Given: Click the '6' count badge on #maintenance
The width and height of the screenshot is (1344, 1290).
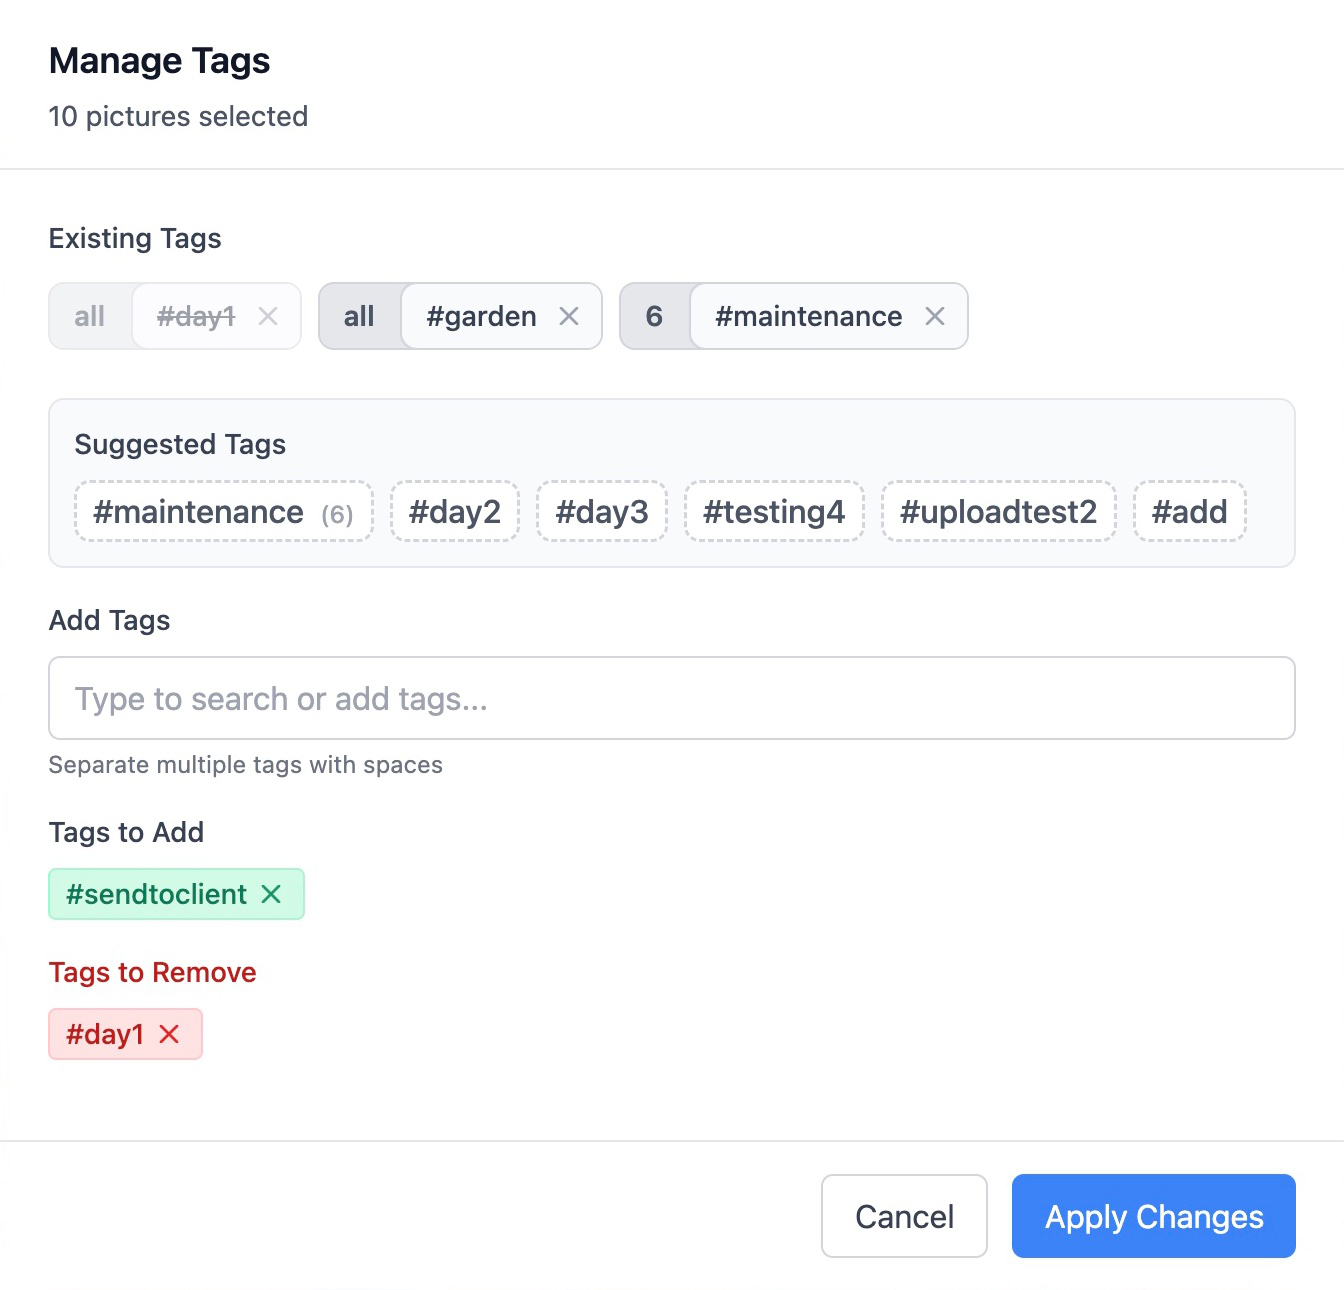Looking at the screenshot, I should pyautogui.click(x=654, y=316).
